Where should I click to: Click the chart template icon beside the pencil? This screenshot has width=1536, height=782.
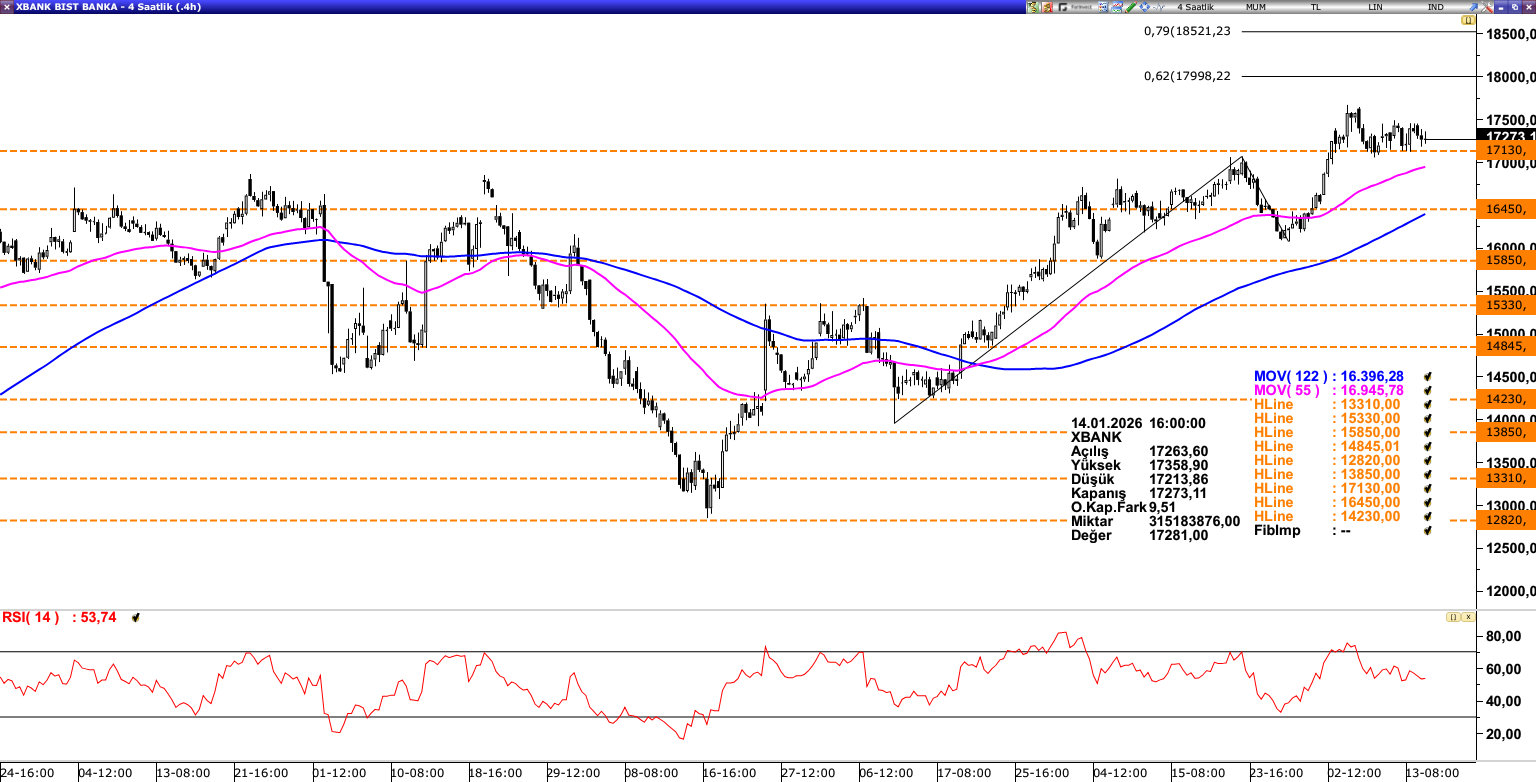click(1116, 7)
